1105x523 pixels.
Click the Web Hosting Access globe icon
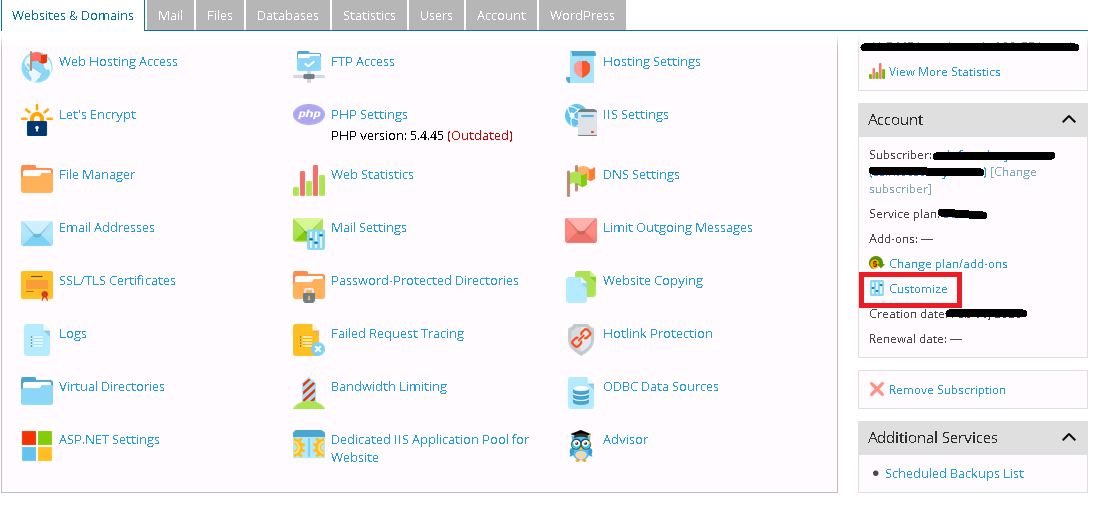pos(37,67)
